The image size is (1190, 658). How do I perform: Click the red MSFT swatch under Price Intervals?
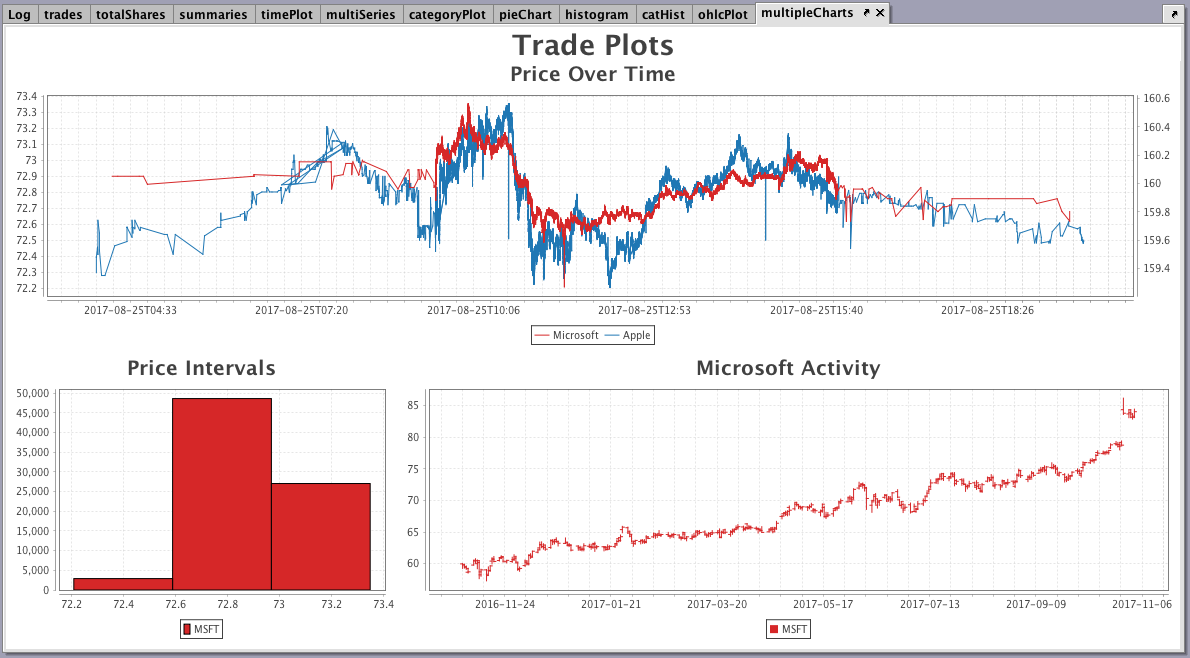pos(186,629)
